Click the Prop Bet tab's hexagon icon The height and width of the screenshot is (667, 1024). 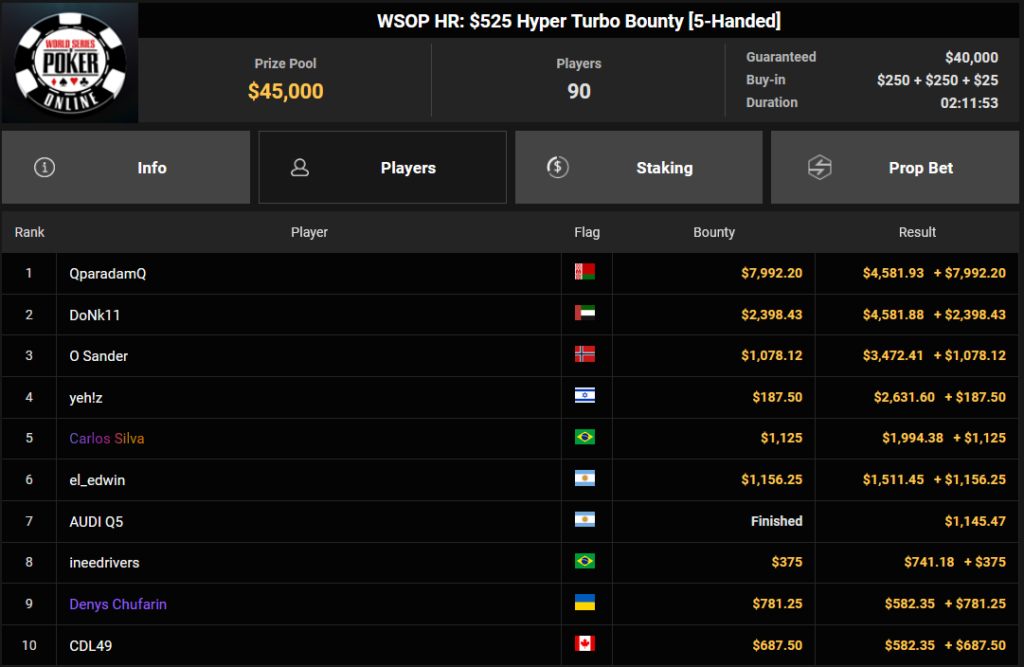[820, 167]
